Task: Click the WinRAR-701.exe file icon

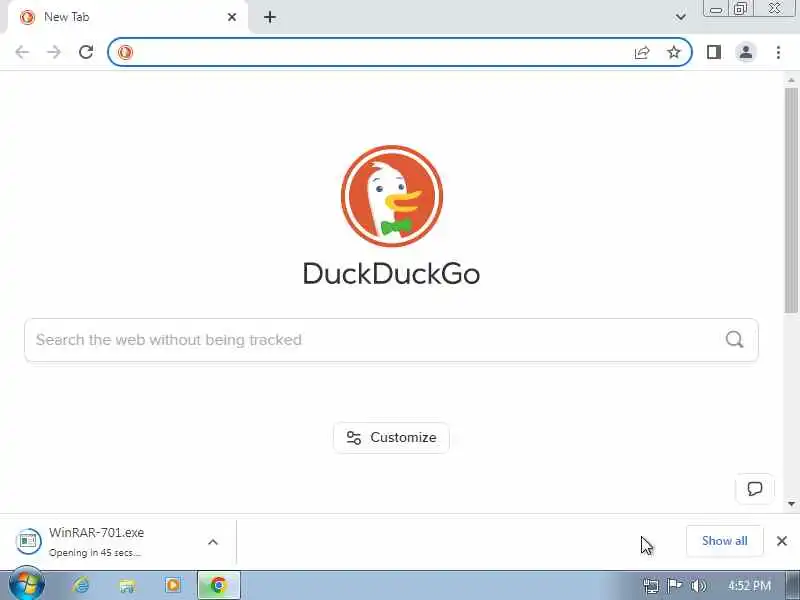Action: [x=29, y=541]
